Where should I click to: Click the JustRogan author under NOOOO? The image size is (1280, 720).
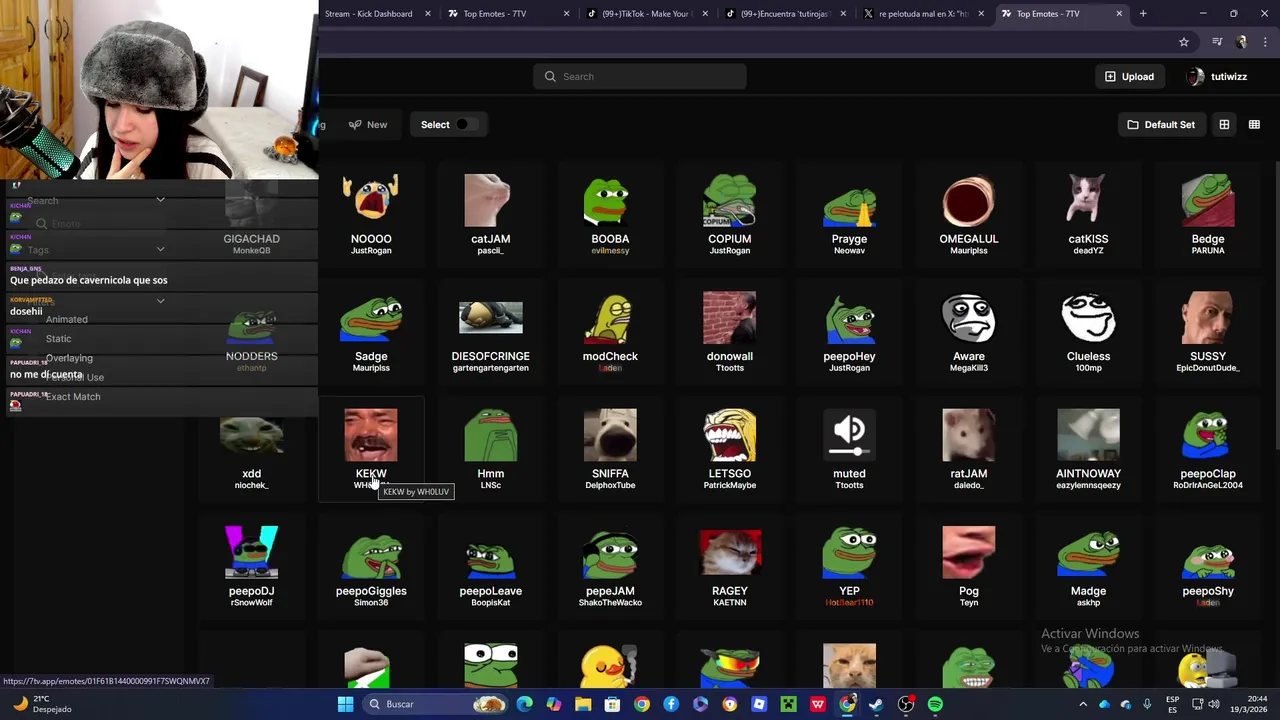pyautogui.click(x=371, y=251)
